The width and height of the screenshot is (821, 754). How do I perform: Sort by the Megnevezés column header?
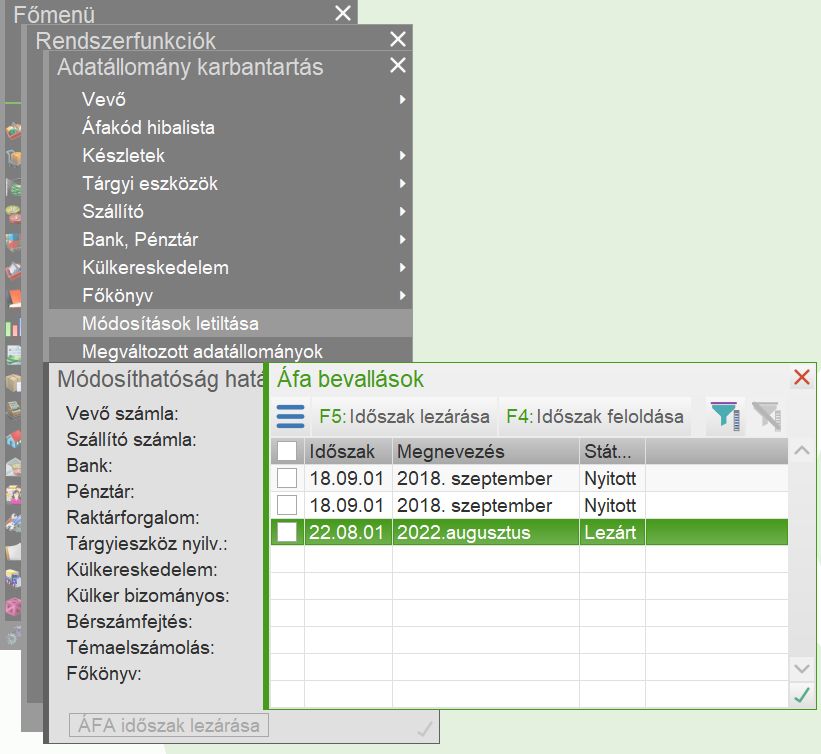pyautogui.click(x=486, y=451)
